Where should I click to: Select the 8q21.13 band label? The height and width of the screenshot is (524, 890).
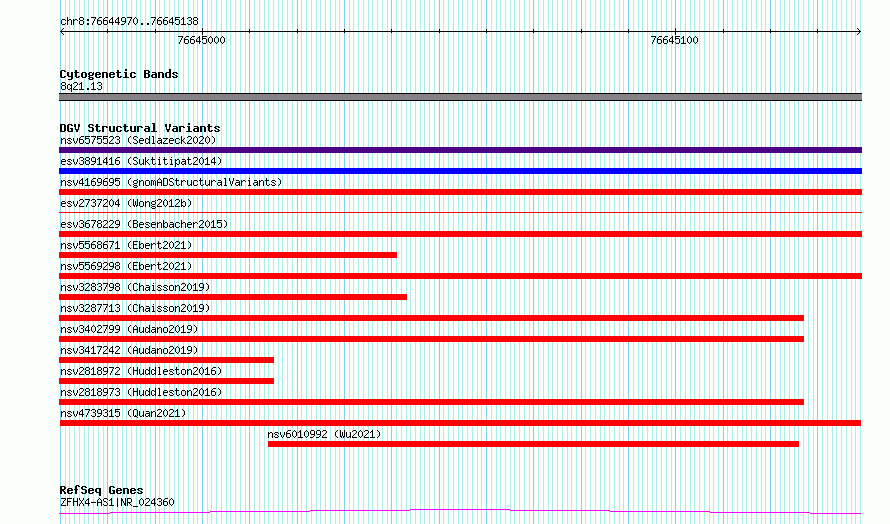(x=81, y=86)
